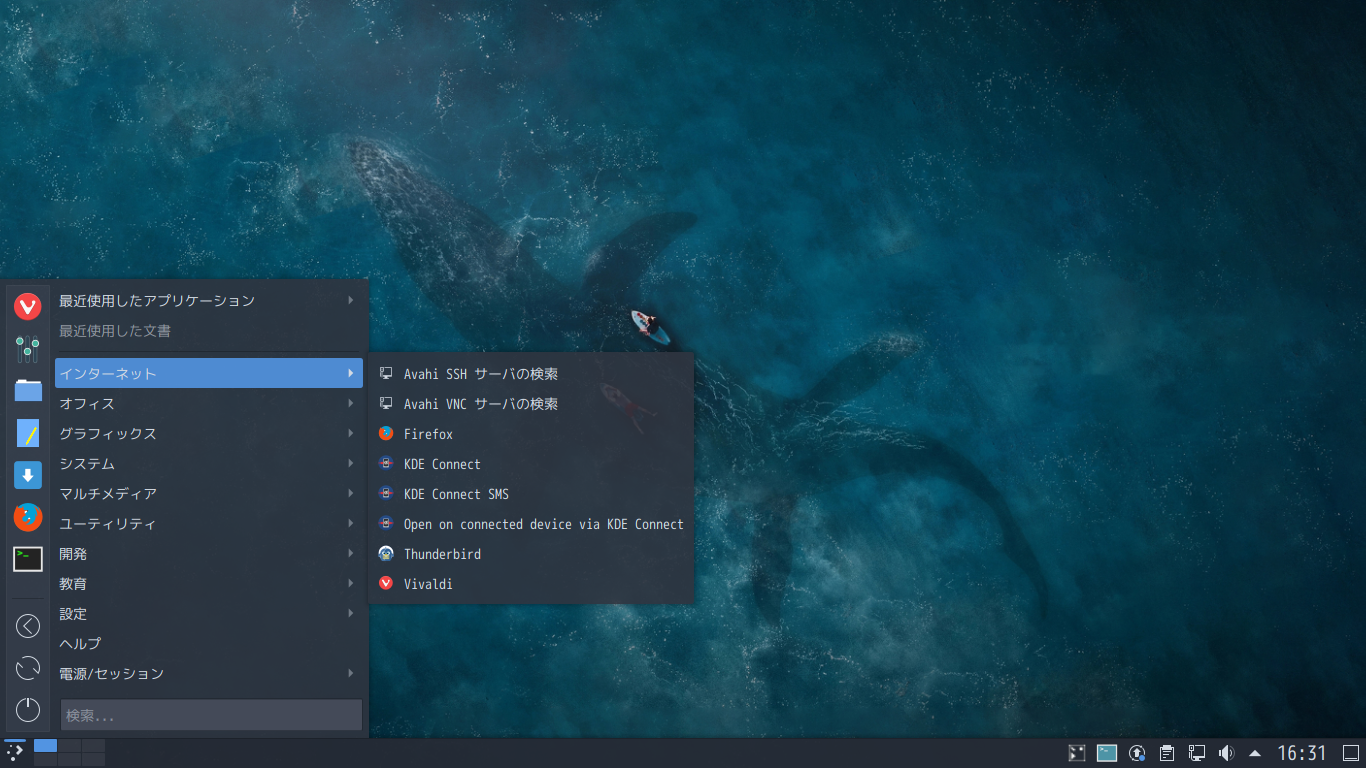Screen dimensions: 1366x768
Task: Click the ヘルプ menu entry
Action: coord(209,643)
